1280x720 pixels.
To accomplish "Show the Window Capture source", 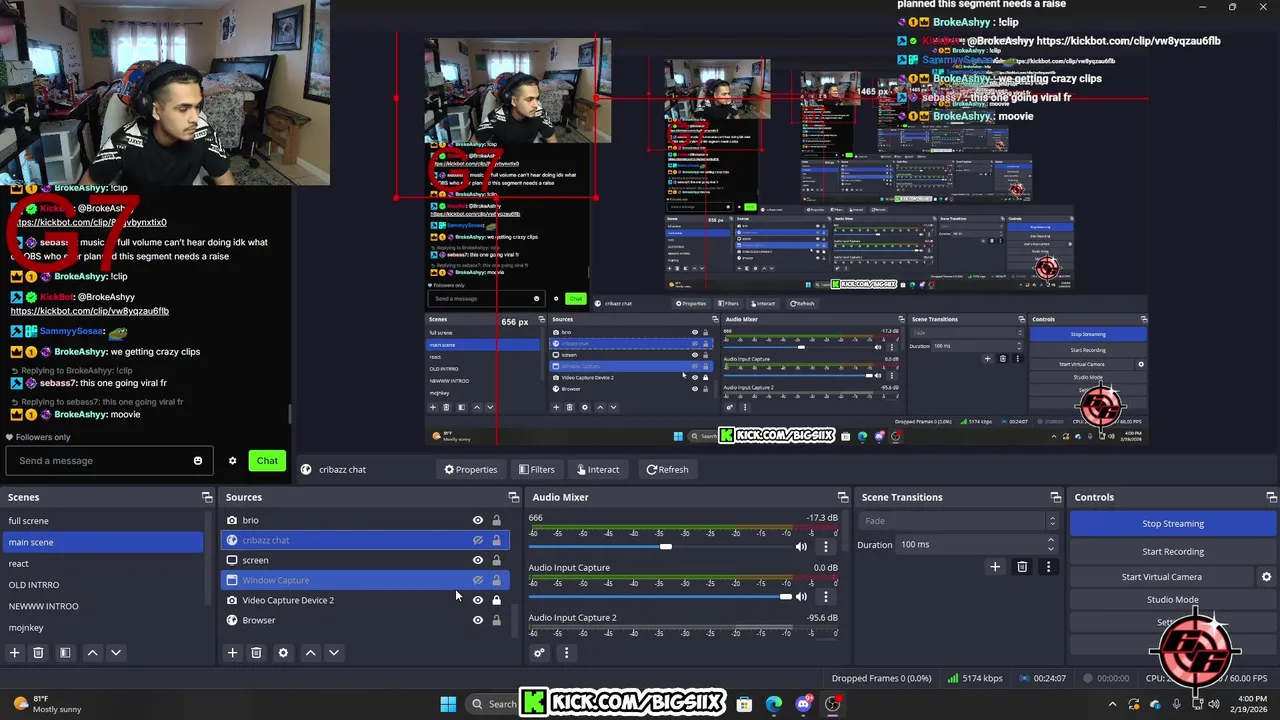I will coord(478,580).
